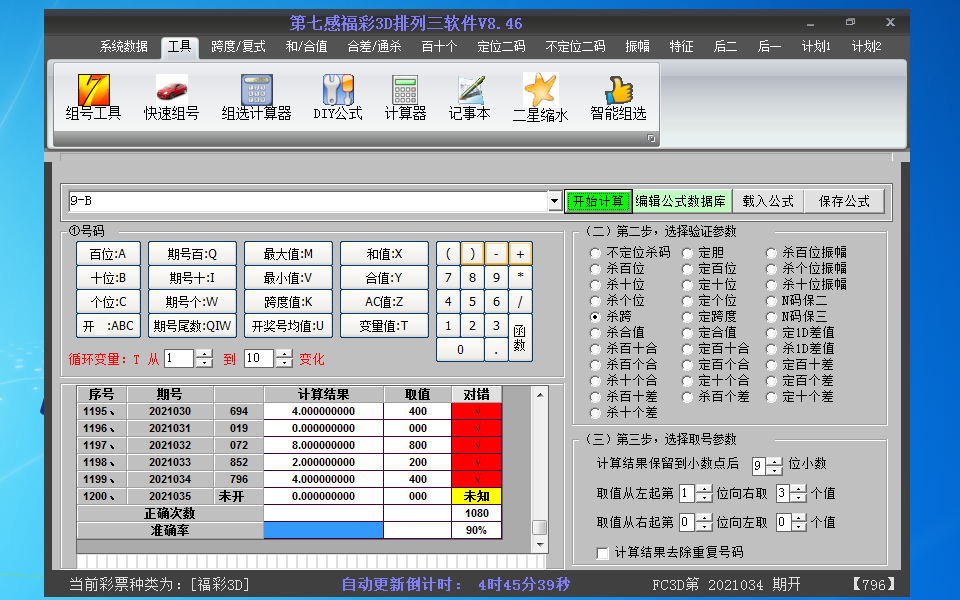Insert the 和值:X variable
This screenshot has width=960, height=600.
384,254
